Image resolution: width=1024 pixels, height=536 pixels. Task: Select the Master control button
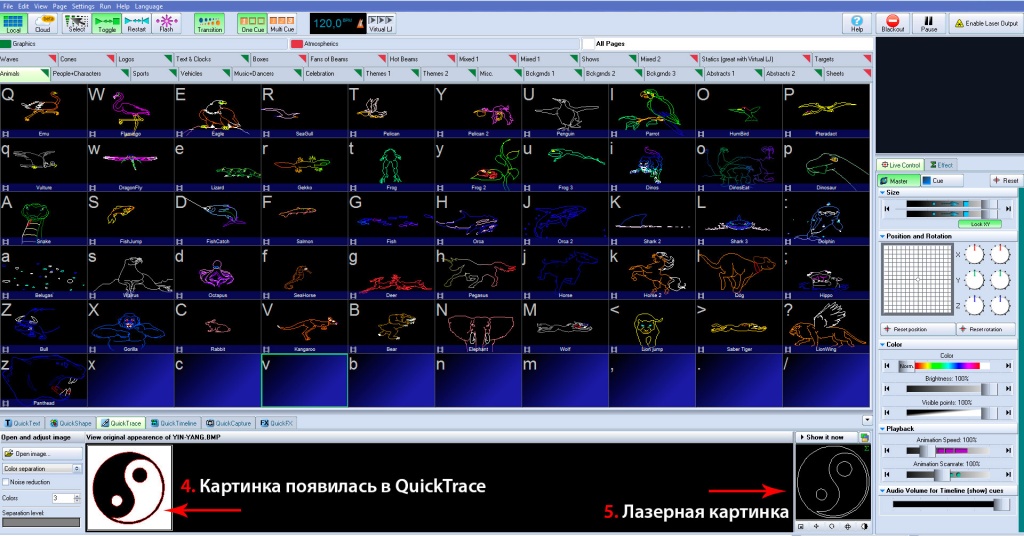tap(899, 180)
